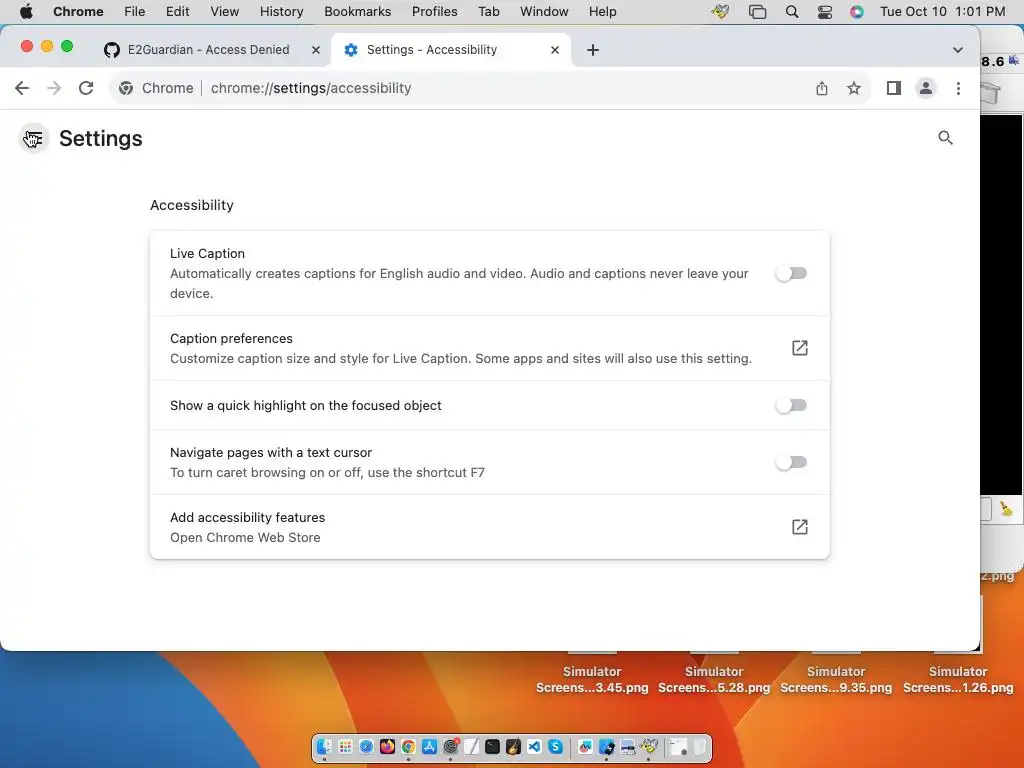
Task: Close the E2Guardian Access Denied tab
Action: [315, 50]
